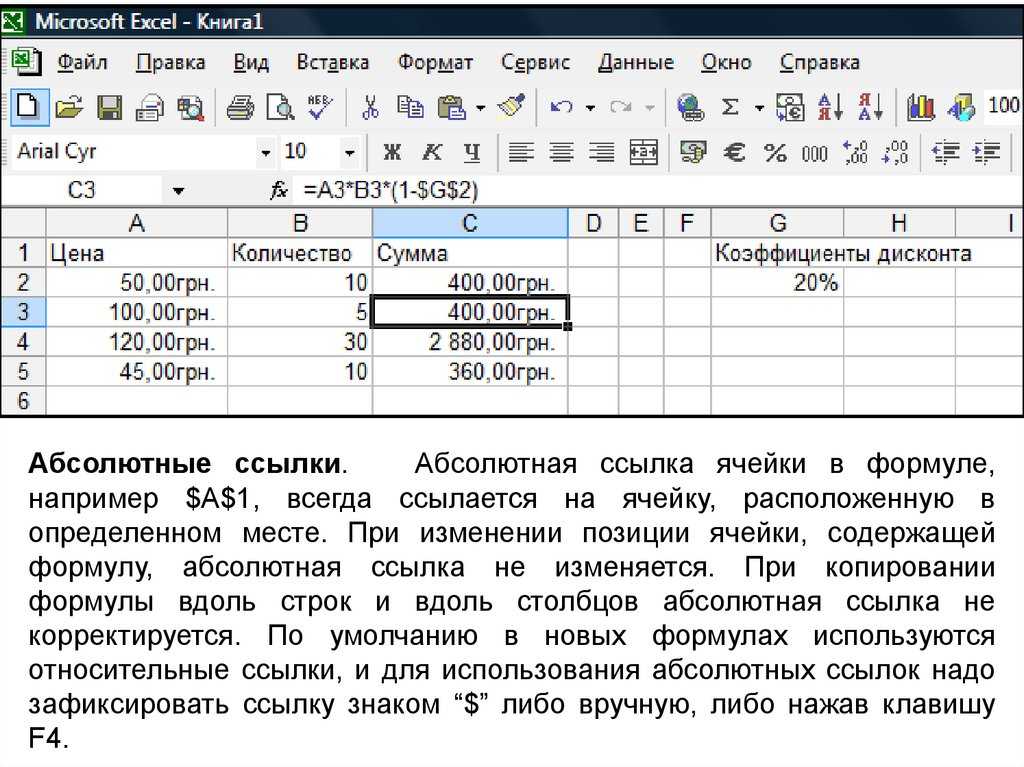Click the New workbook icon
The width and height of the screenshot is (1024, 767).
(x=27, y=106)
